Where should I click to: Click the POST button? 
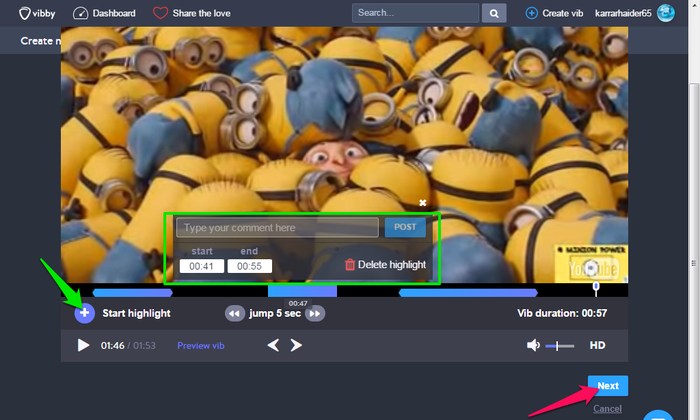tap(405, 227)
